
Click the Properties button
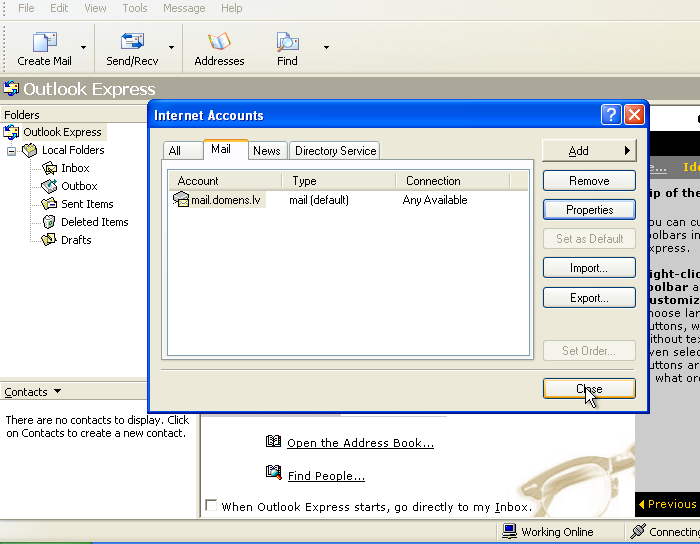(x=589, y=210)
